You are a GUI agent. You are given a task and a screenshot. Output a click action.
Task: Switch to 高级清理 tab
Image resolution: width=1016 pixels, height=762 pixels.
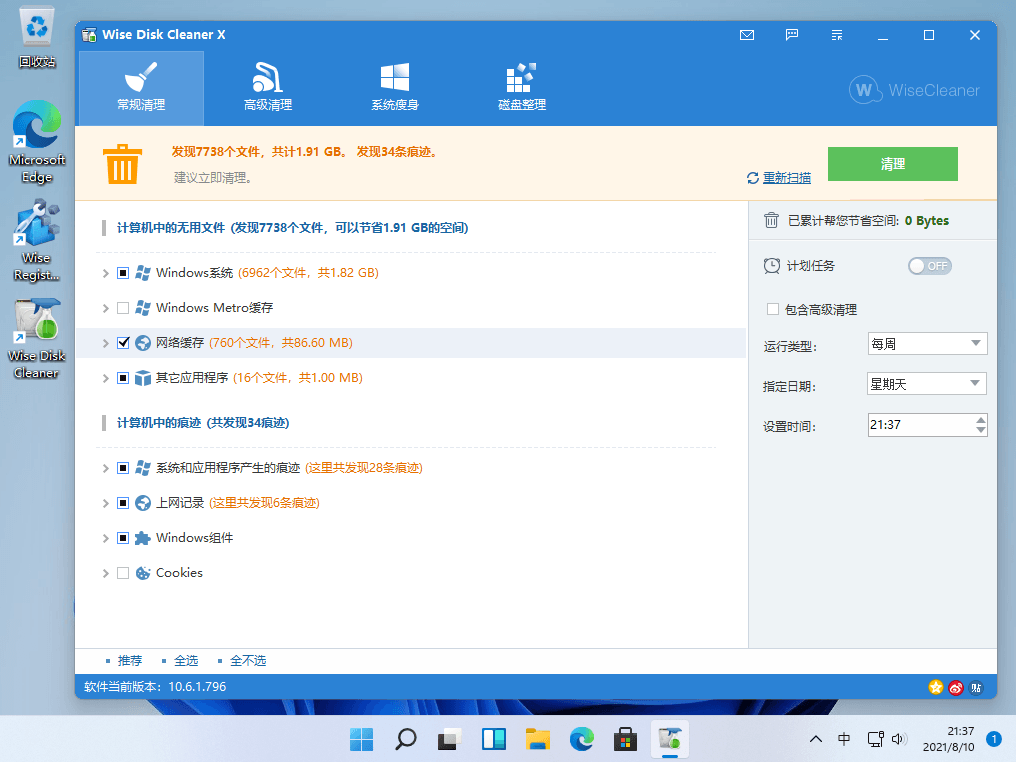(x=268, y=88)
